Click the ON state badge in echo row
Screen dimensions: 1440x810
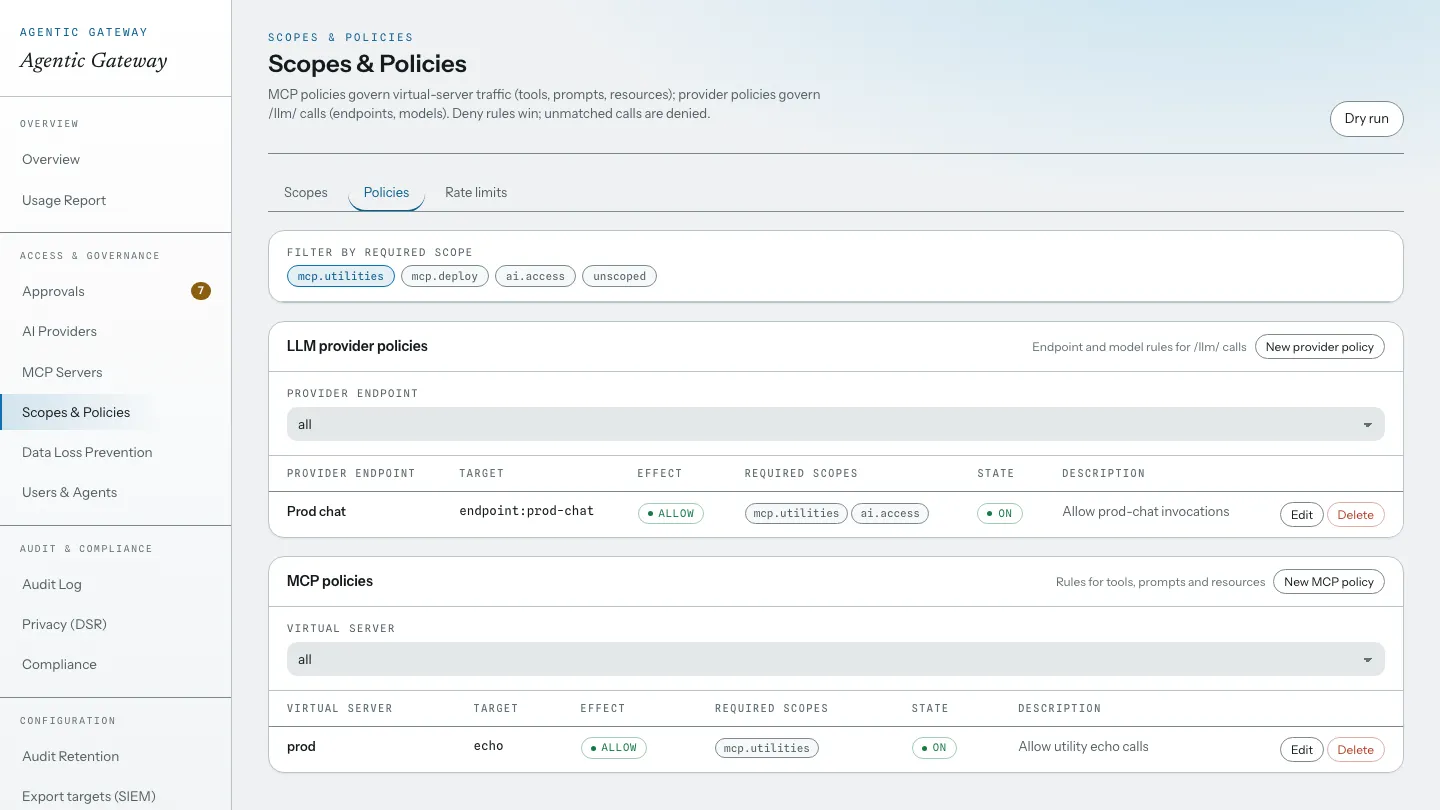coord(934,748)
